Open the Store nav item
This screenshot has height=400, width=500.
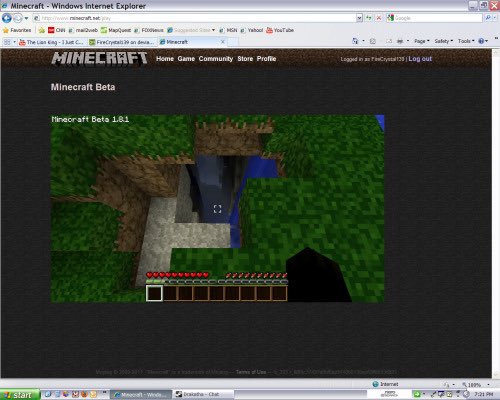point(245,59)
